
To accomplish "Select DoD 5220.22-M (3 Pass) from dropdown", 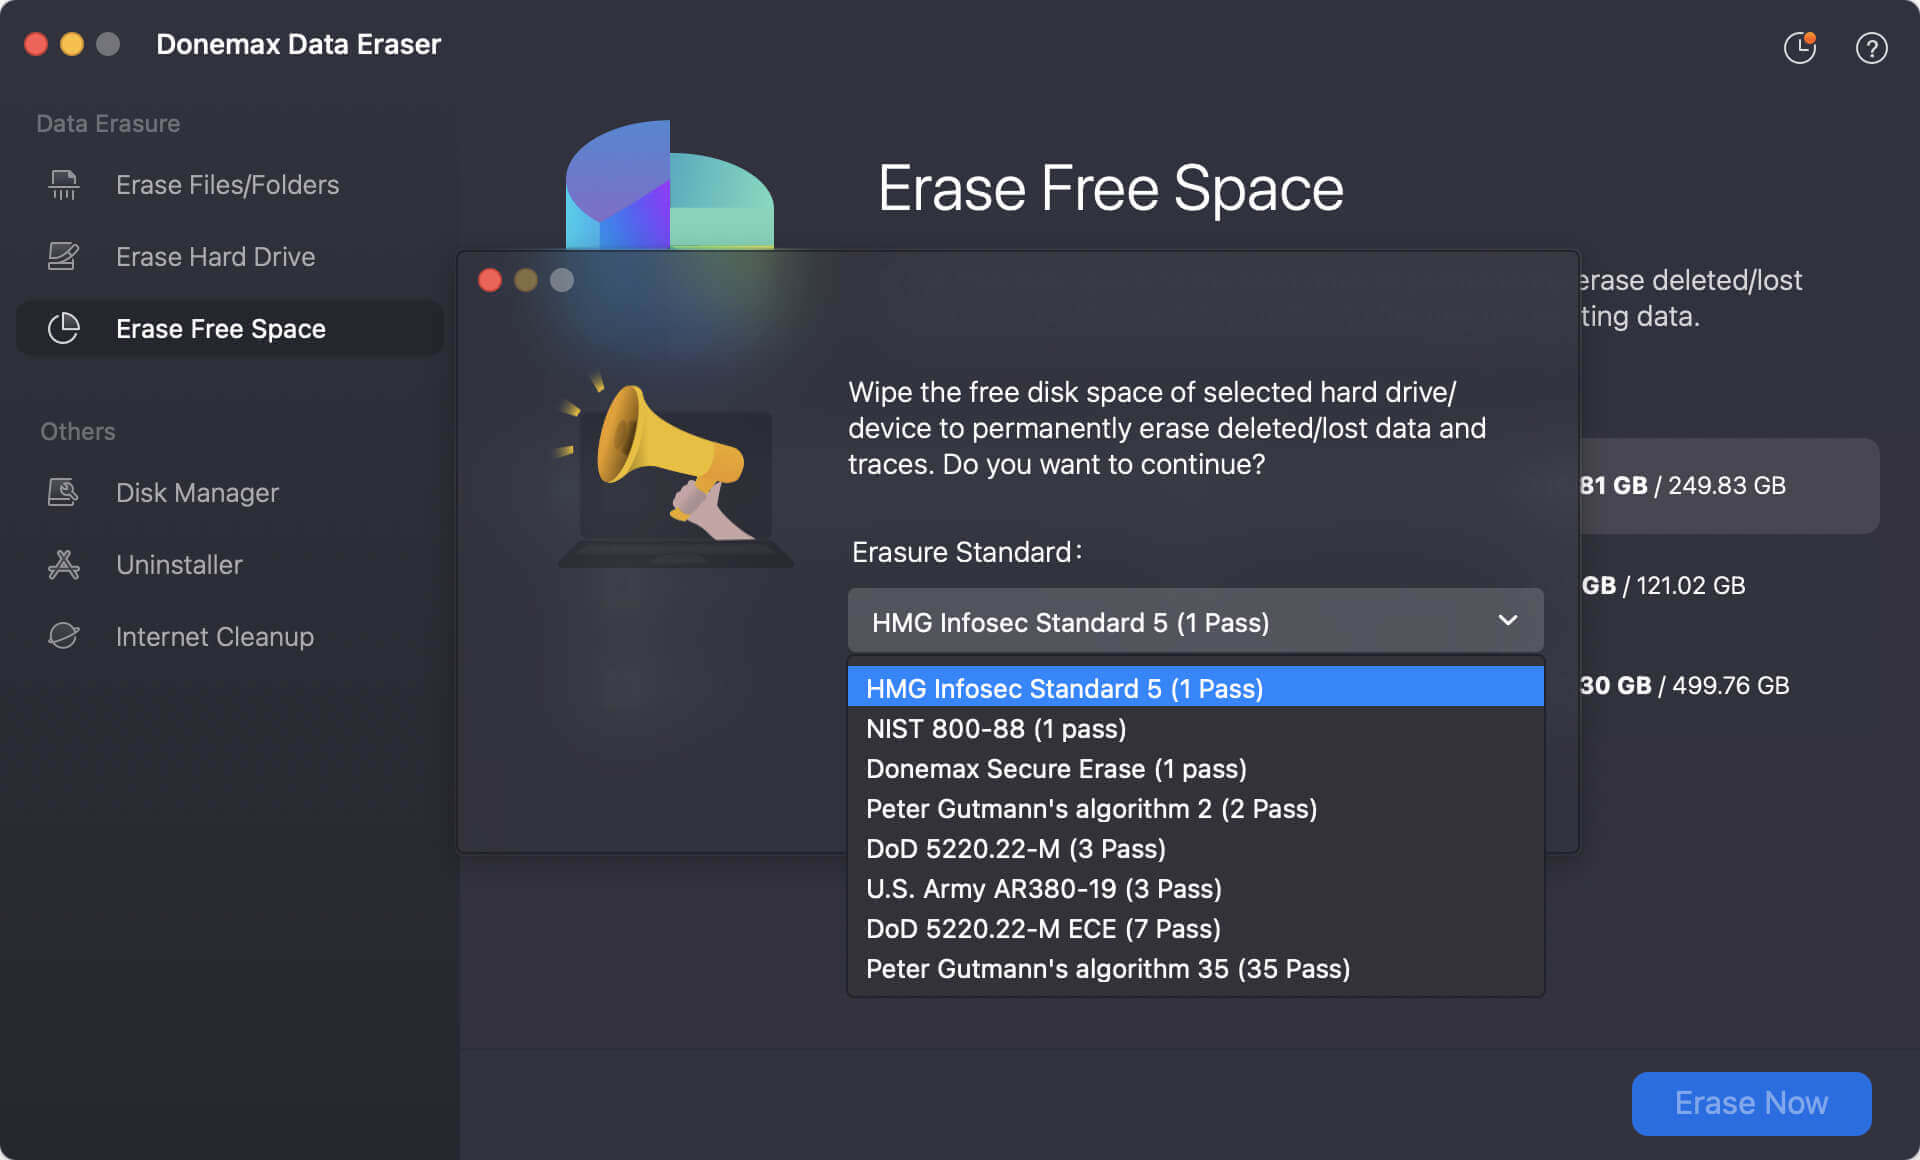I will (x=1015, y=848).
